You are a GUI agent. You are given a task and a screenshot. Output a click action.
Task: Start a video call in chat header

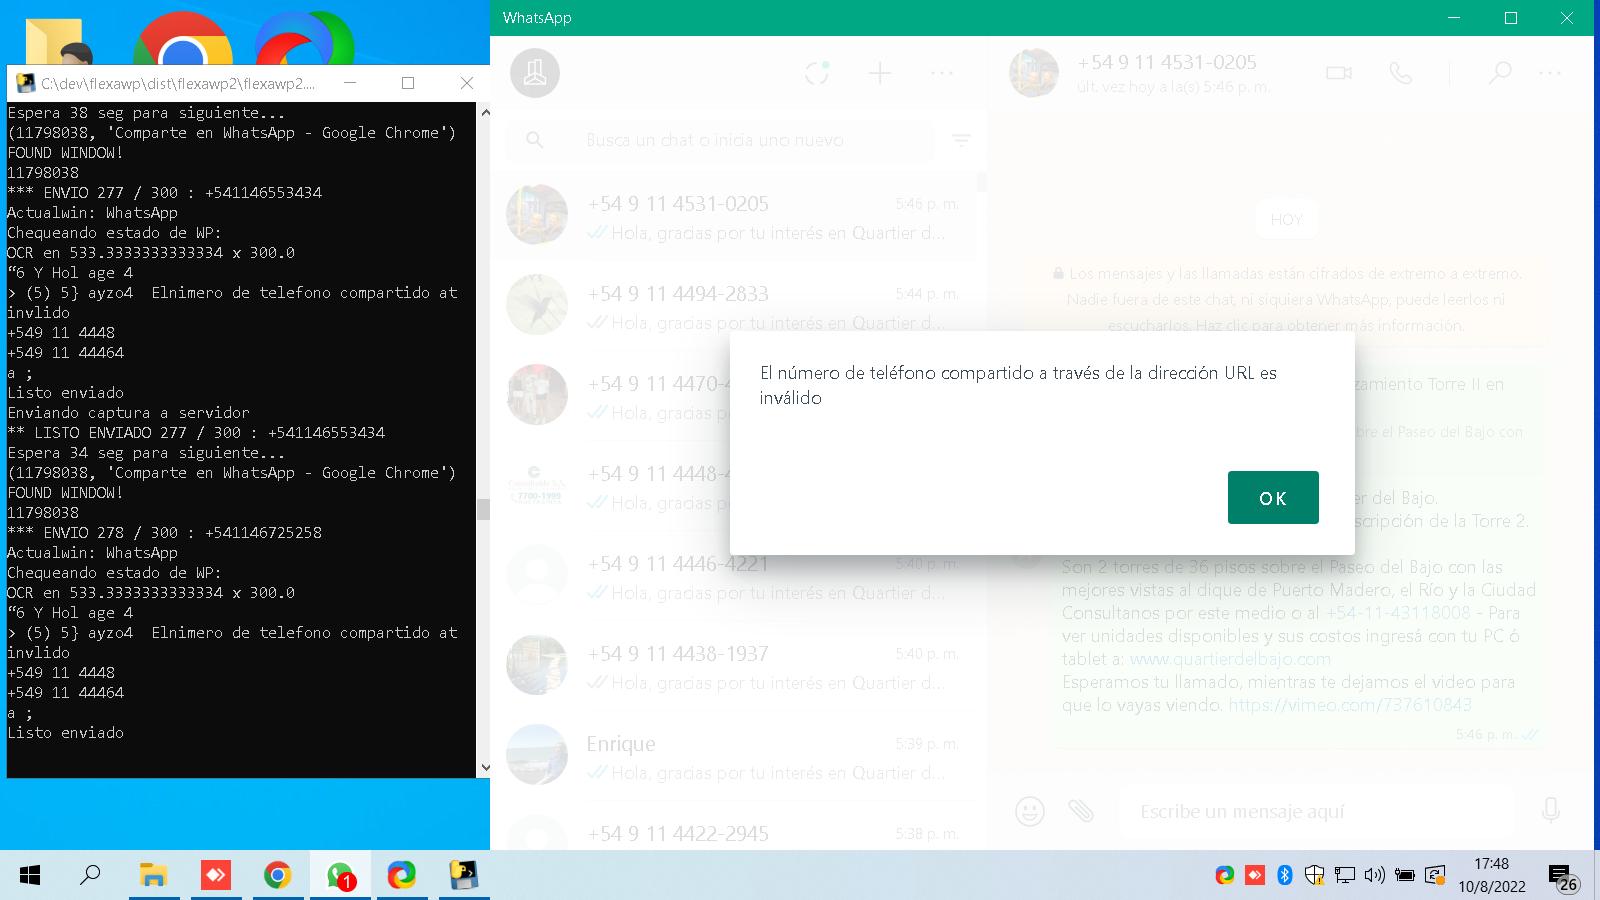coord(1339,73)
